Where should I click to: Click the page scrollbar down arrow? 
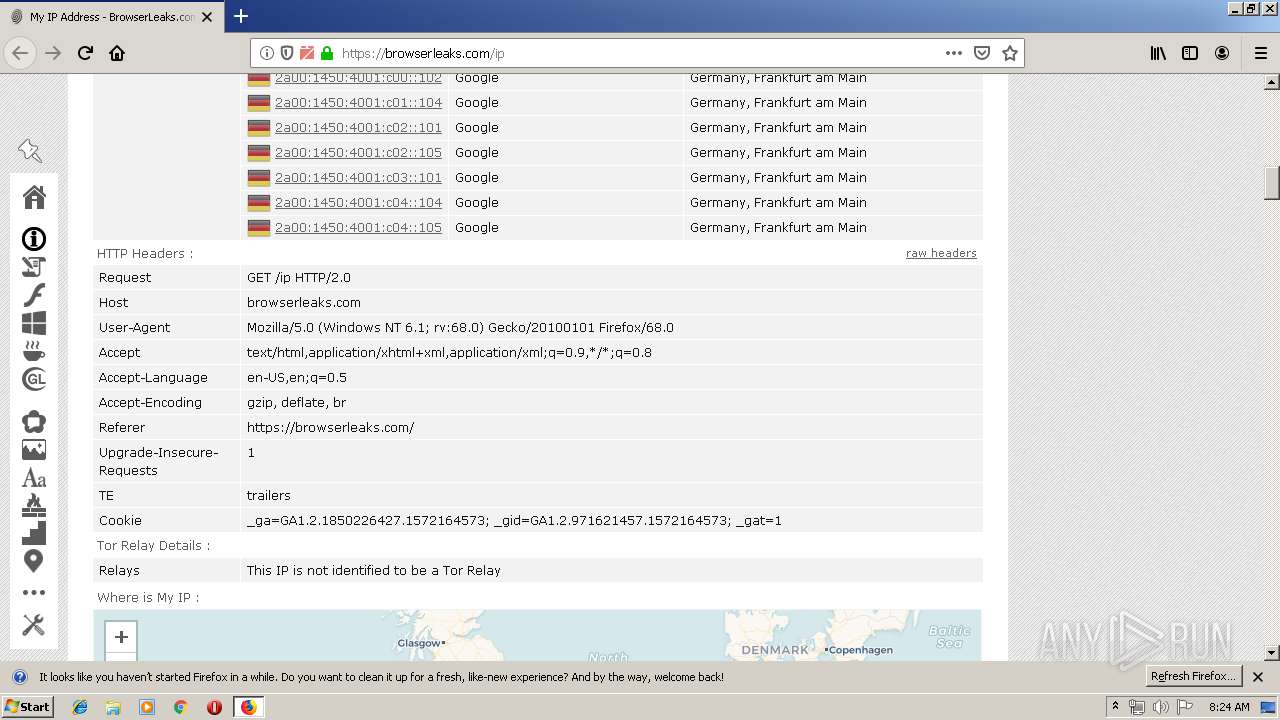point(1272,653)
